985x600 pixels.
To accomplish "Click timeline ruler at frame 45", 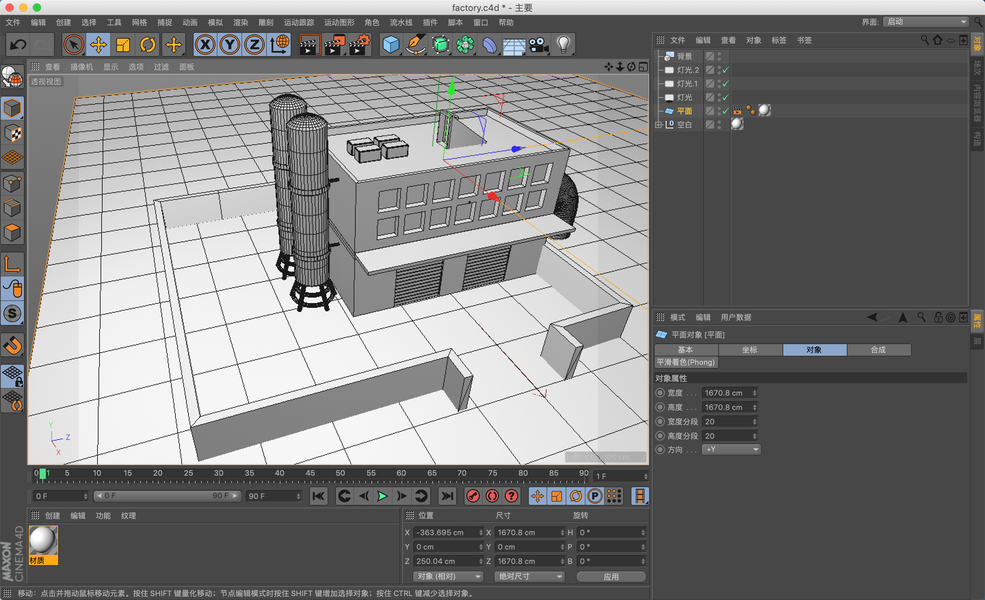I will (x=310, y=475).
